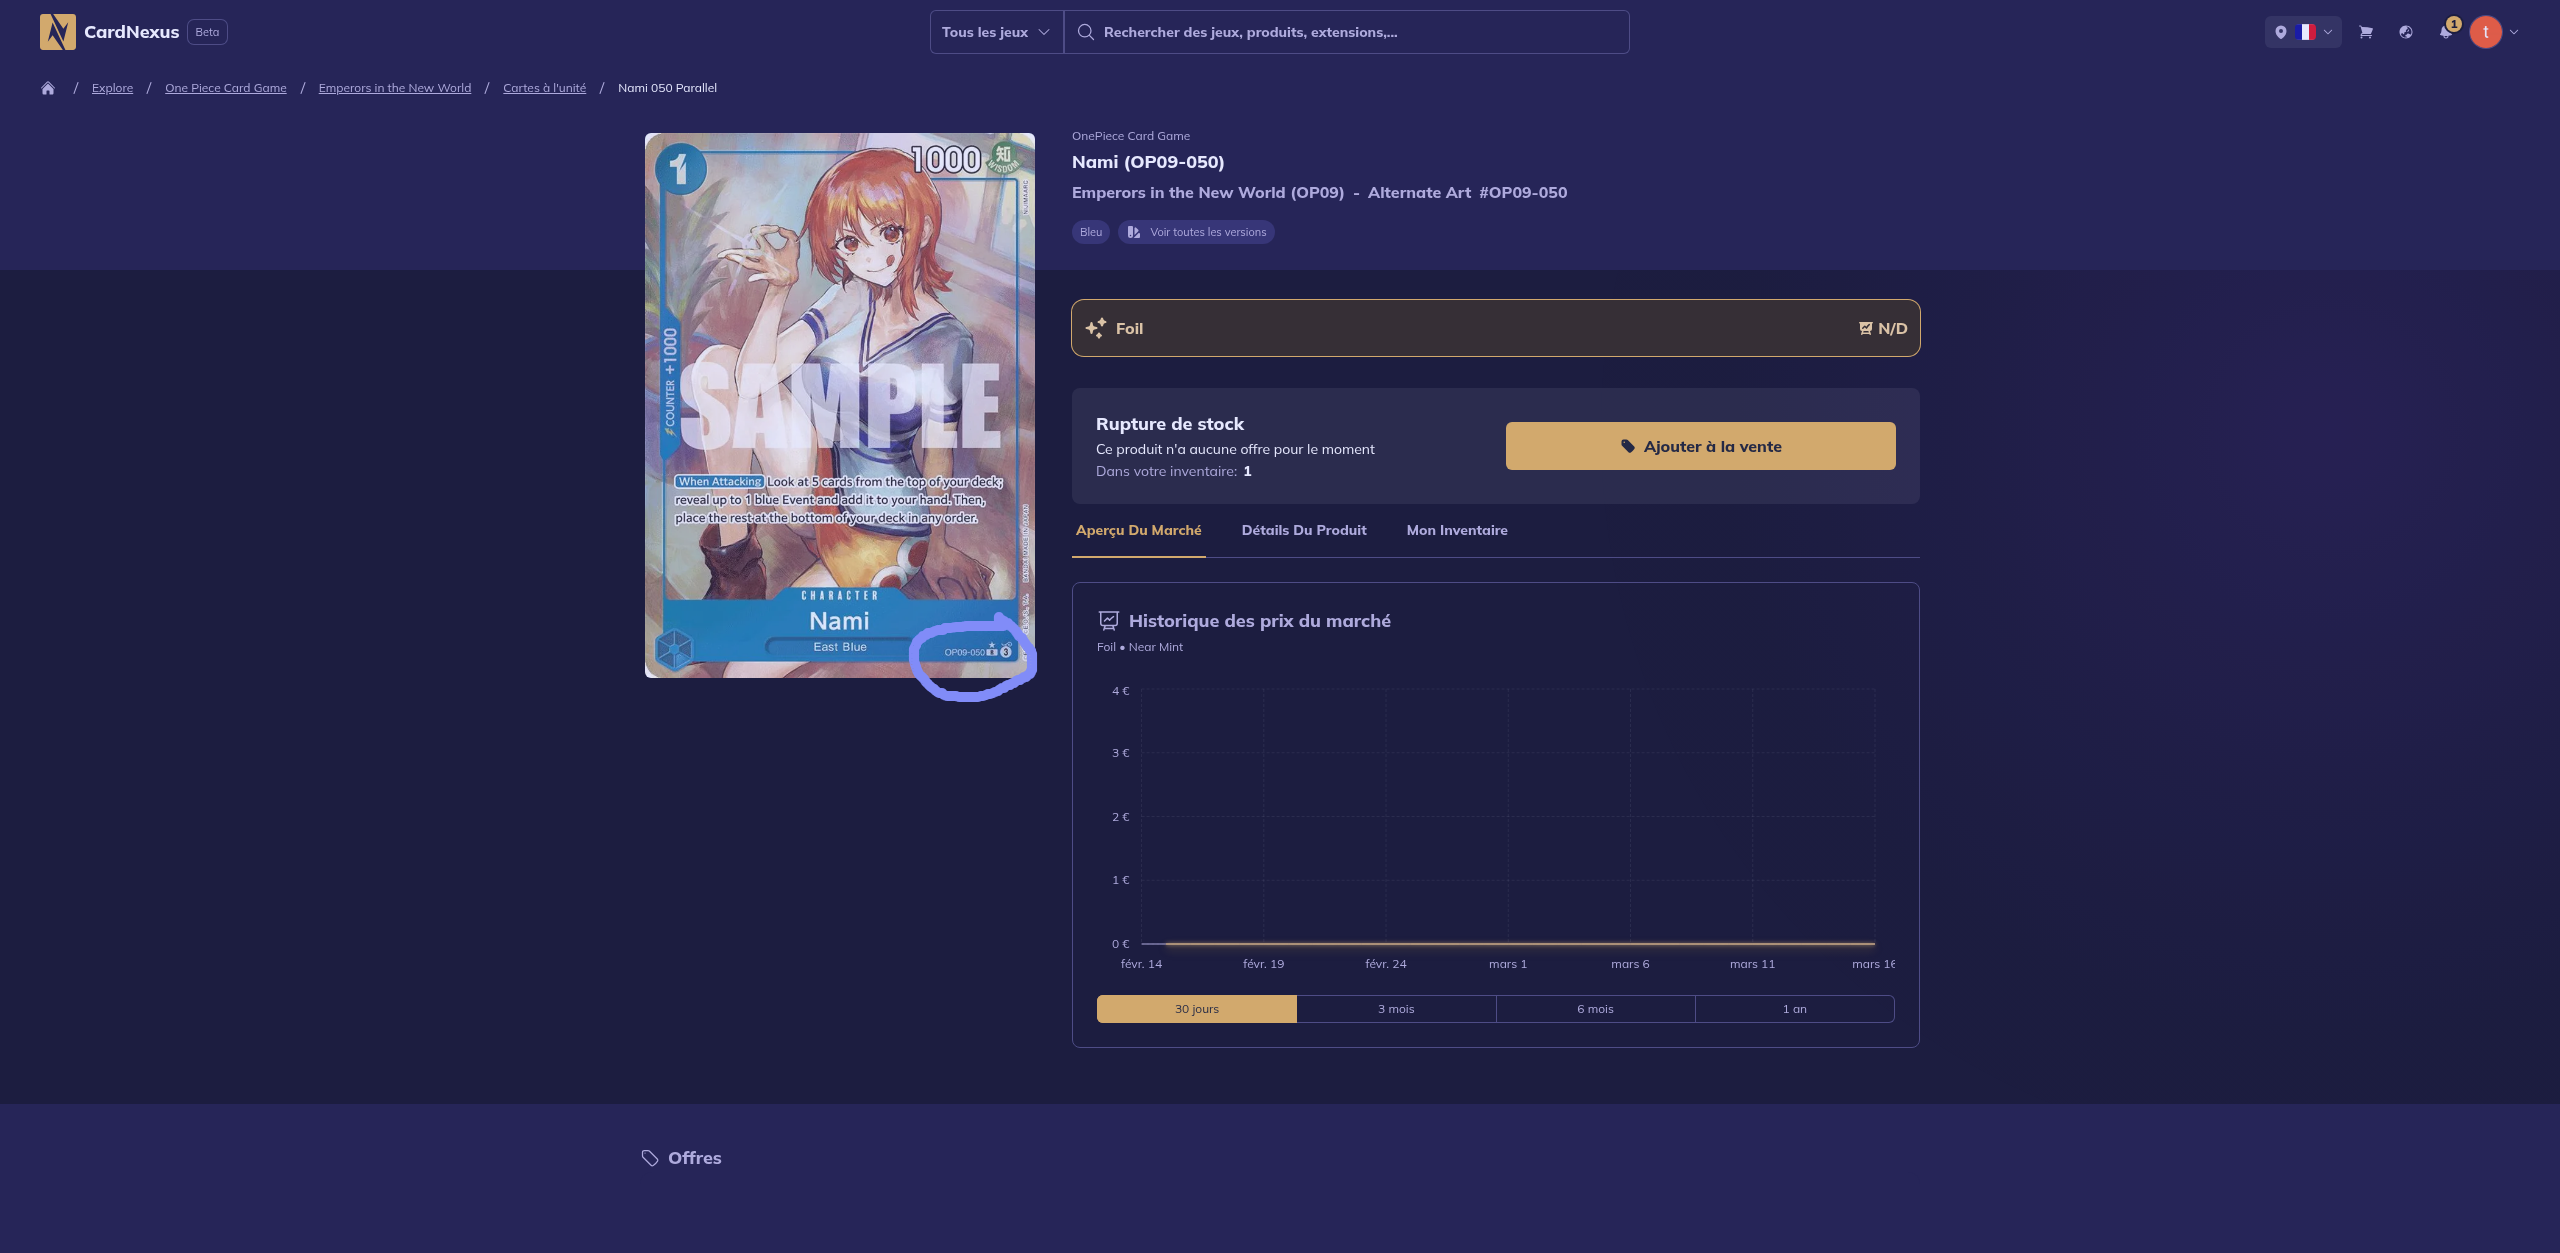
Task: Open the country flag location dropdown
Action: point(2302,32)
